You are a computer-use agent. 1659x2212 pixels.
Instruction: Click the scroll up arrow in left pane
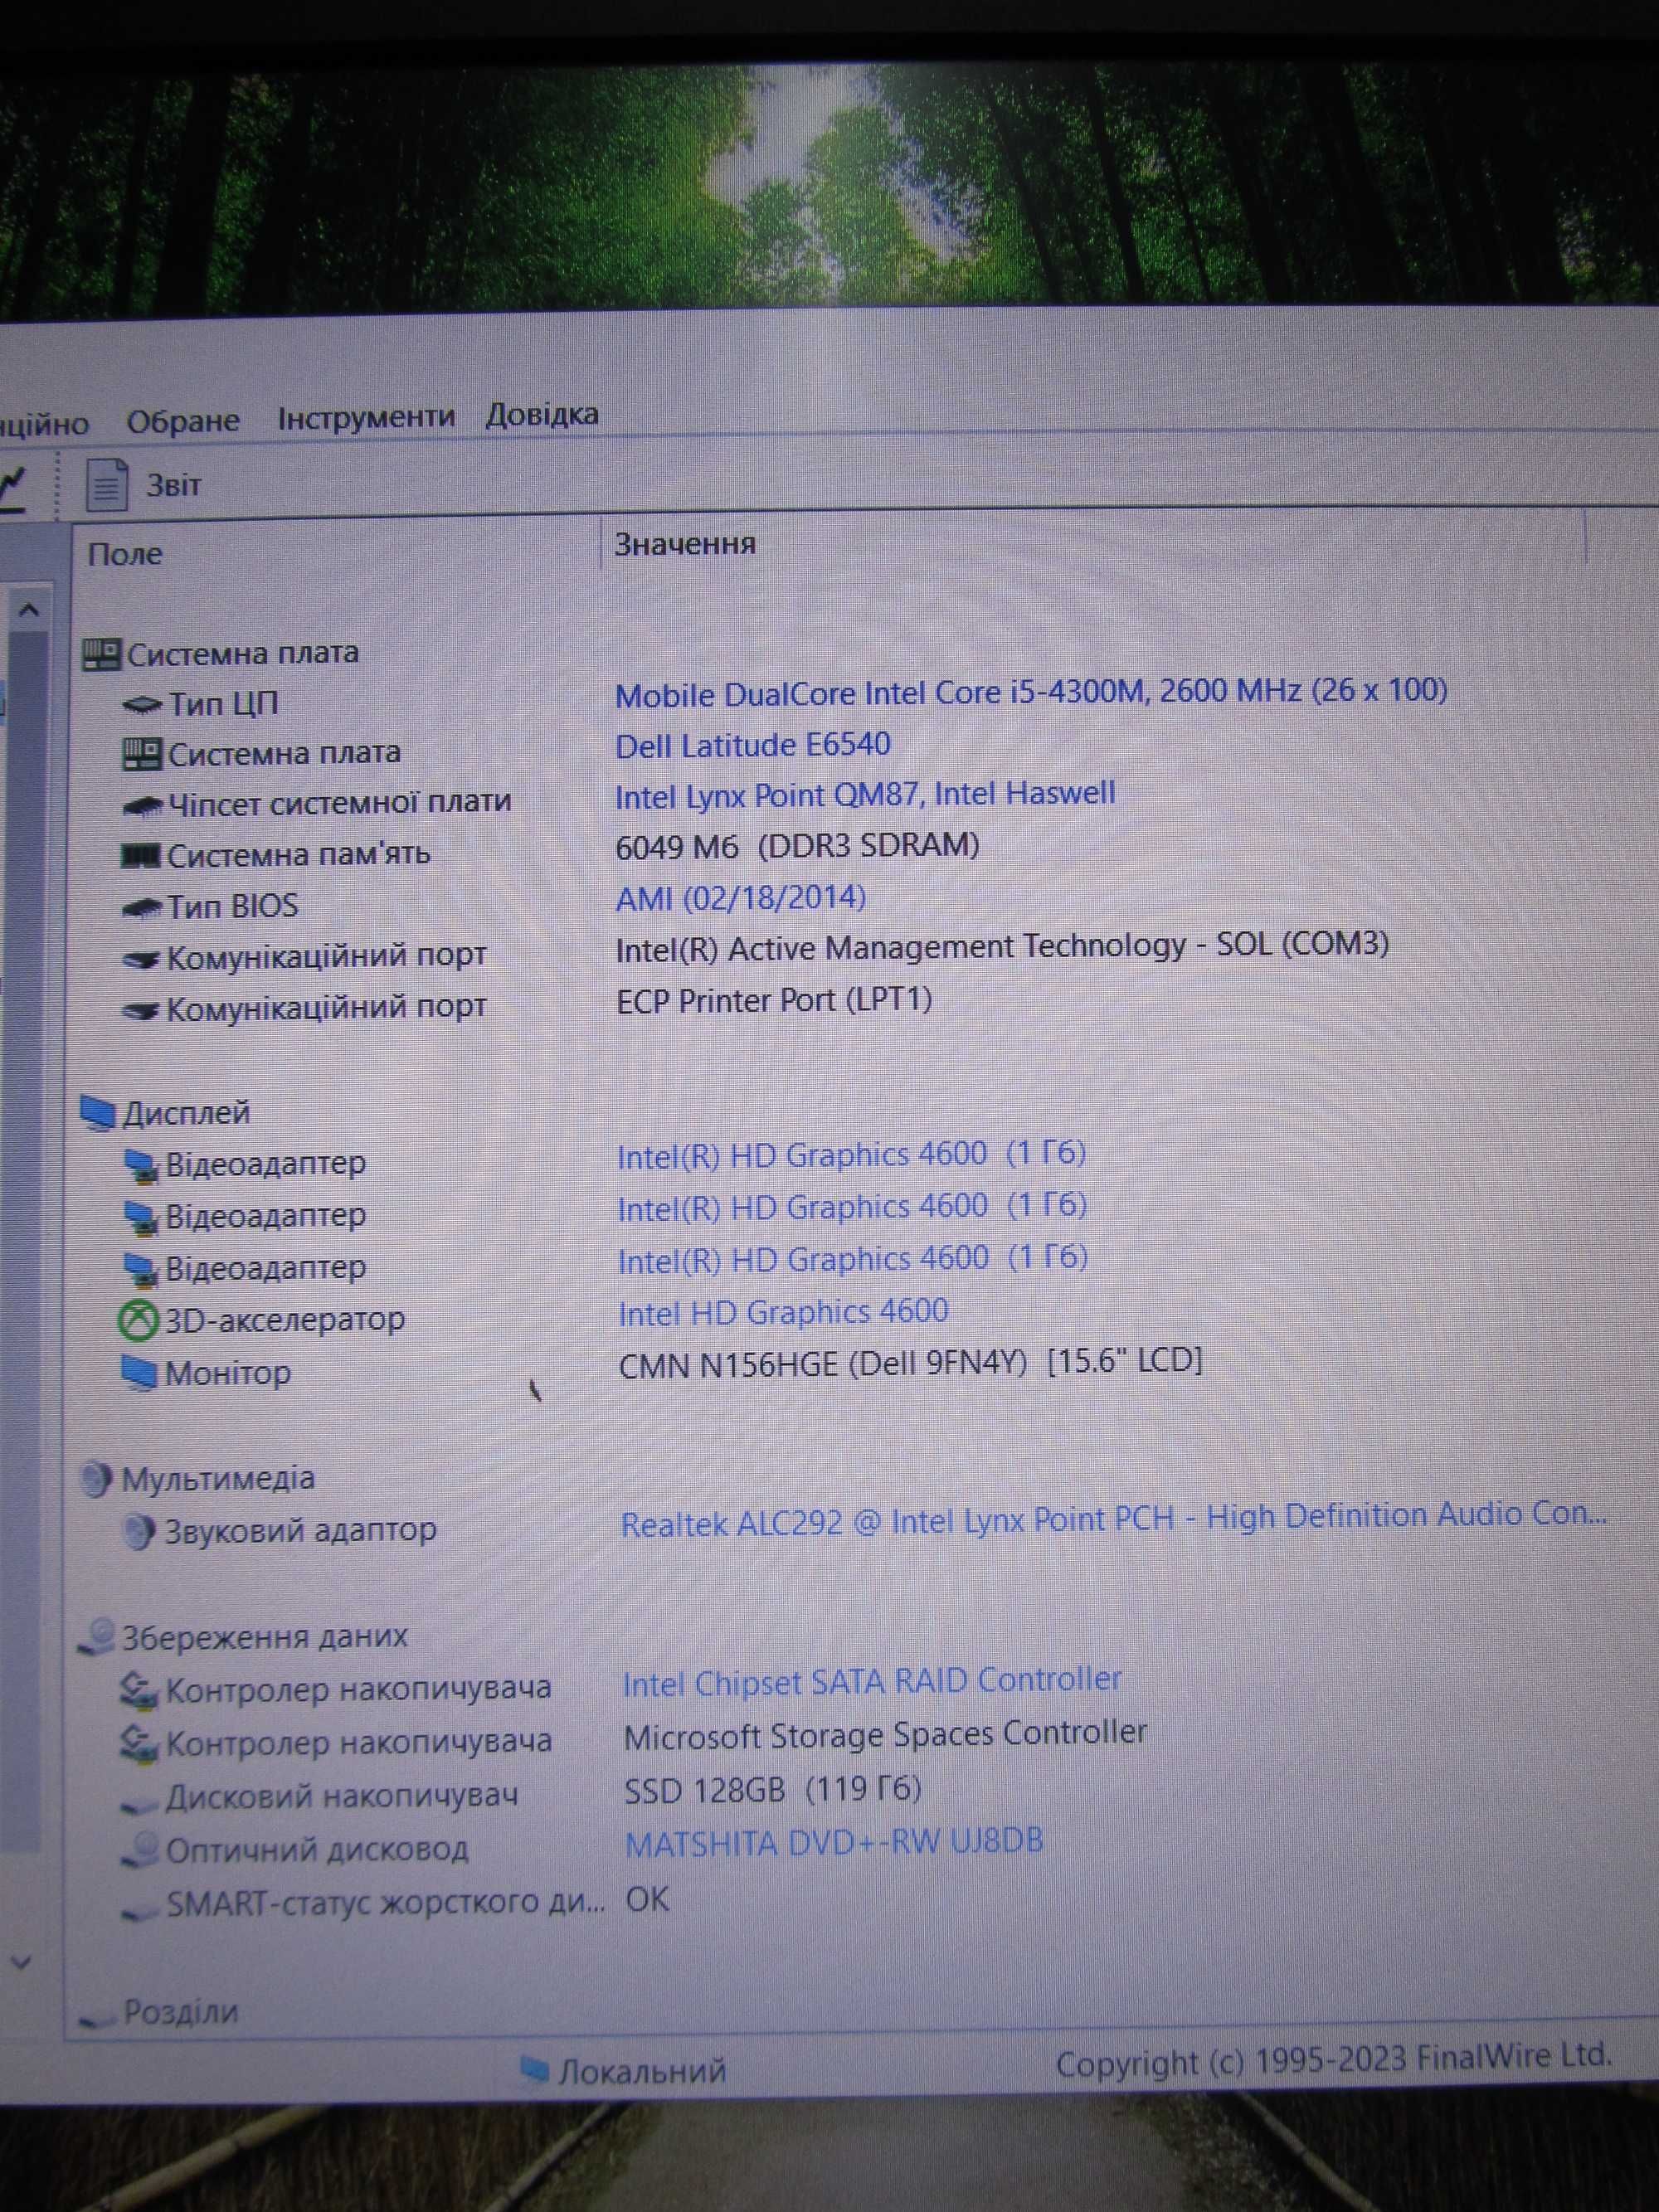(29, 609)
